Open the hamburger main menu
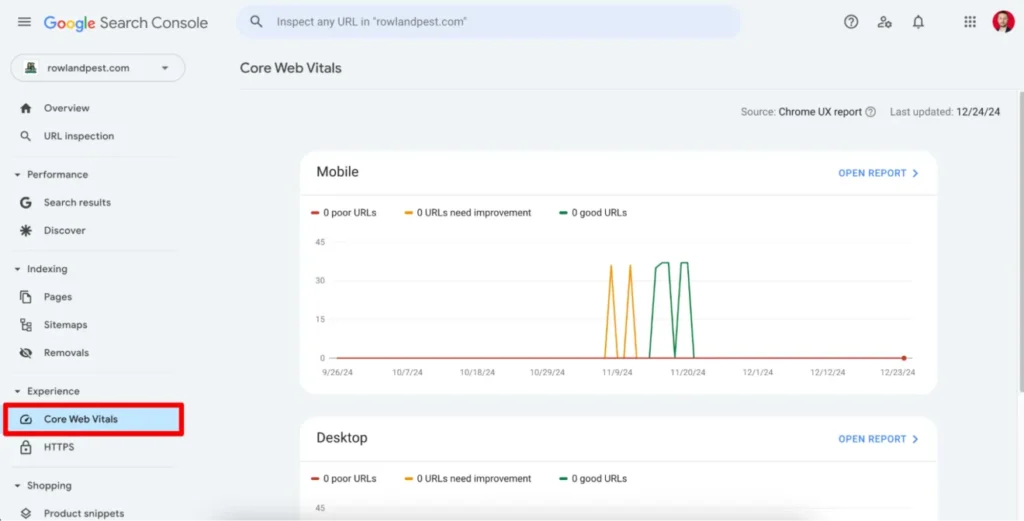 pos(24,22)
